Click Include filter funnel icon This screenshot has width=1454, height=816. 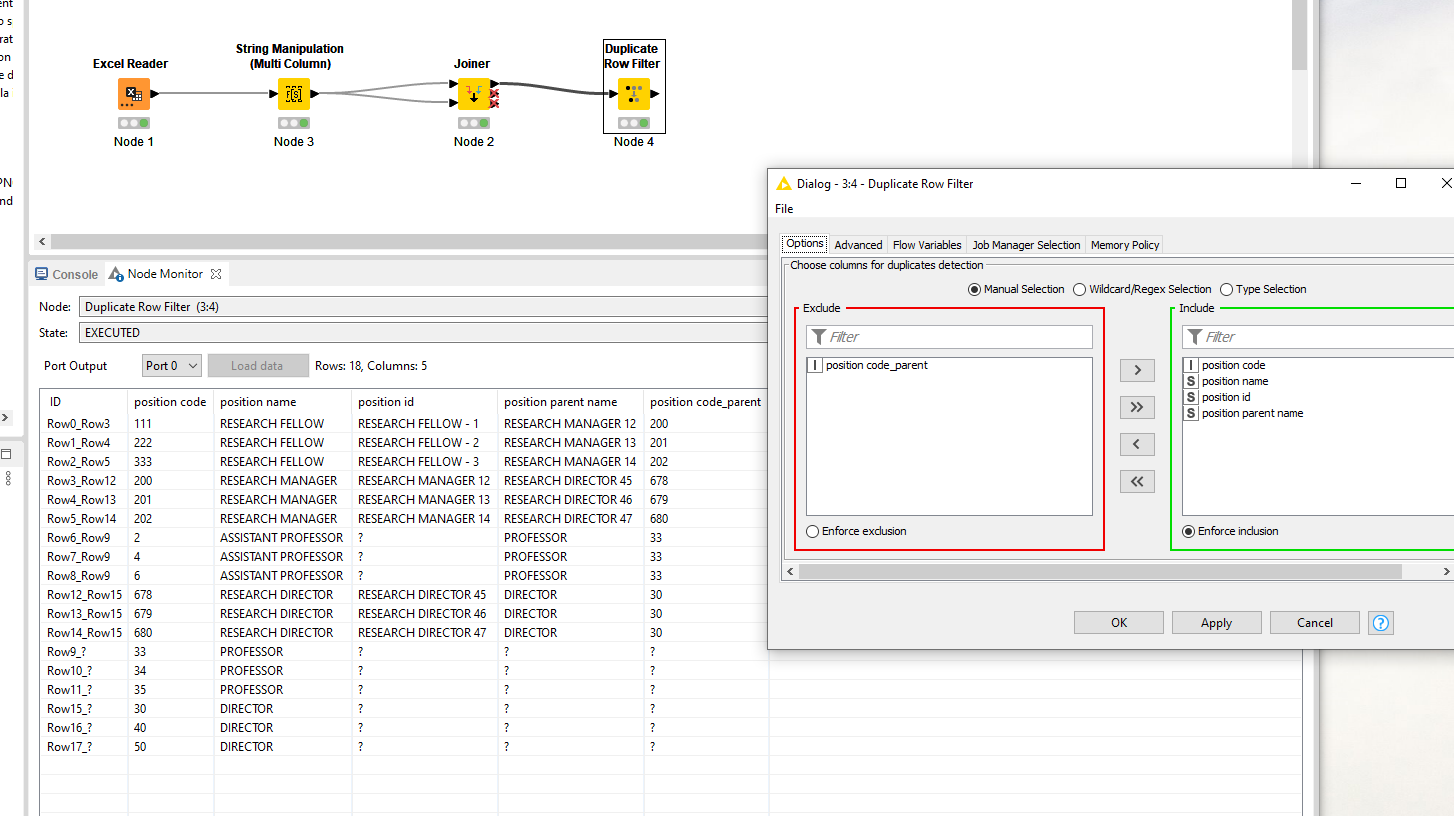(x=1195, y=337)
